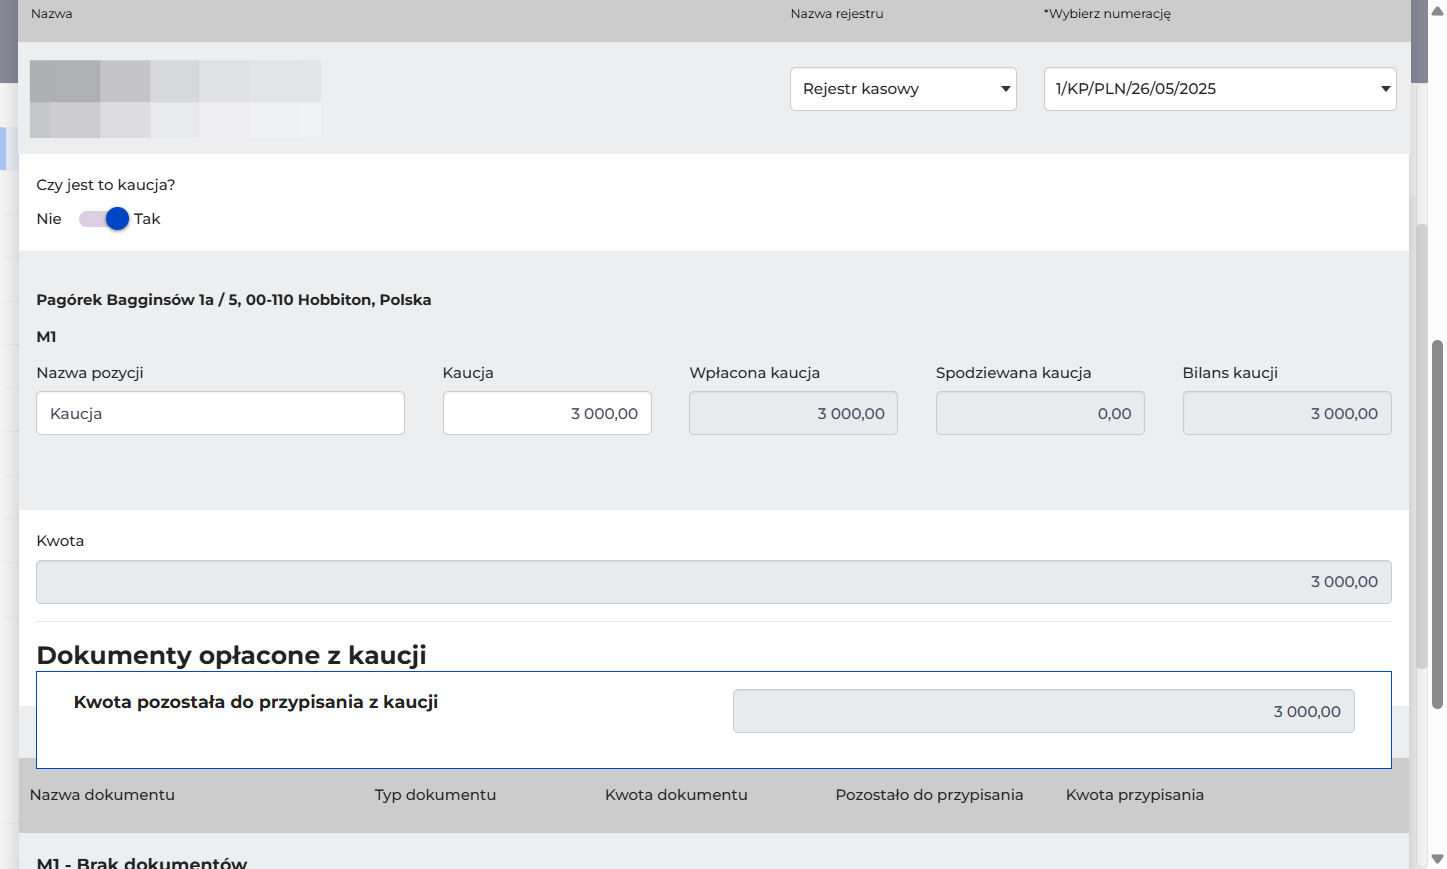Click the 'Pozostało do przypisania' column header
The height and width of the screenshot is (869, 1447).
pyautogui.click(x=929, y=795)
